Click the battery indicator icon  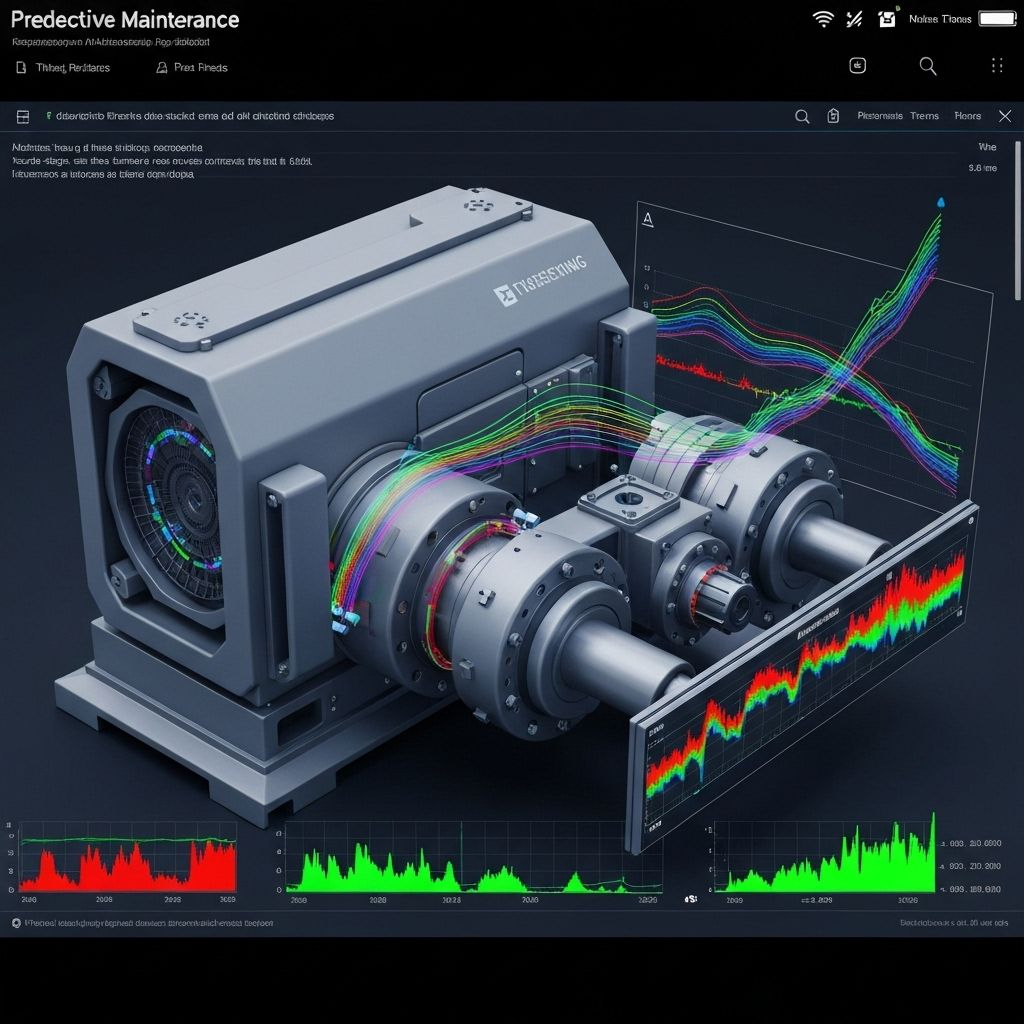pos(996,19)
